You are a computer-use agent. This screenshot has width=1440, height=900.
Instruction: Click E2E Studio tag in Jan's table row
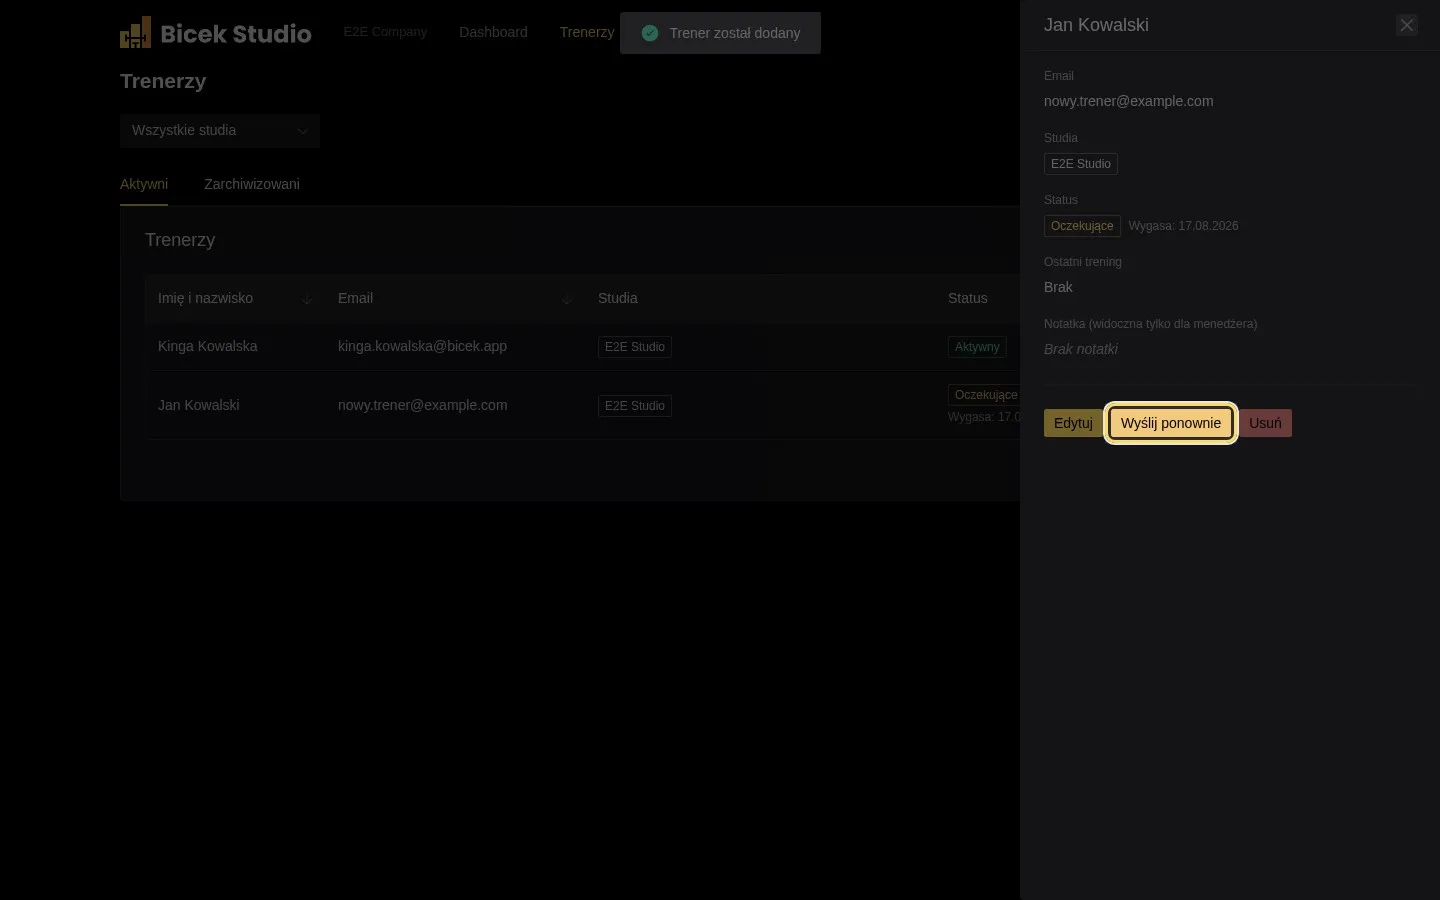click(635, 406)
